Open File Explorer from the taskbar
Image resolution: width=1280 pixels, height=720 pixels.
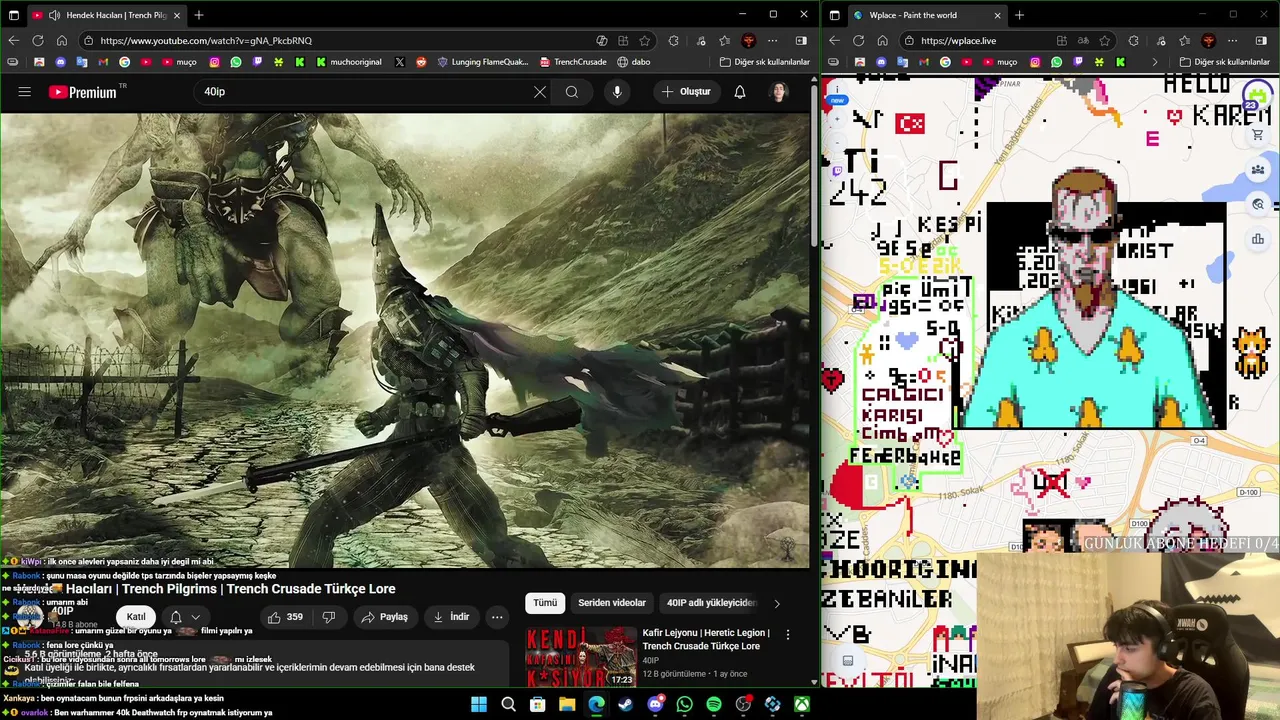[x=567, y=705]
